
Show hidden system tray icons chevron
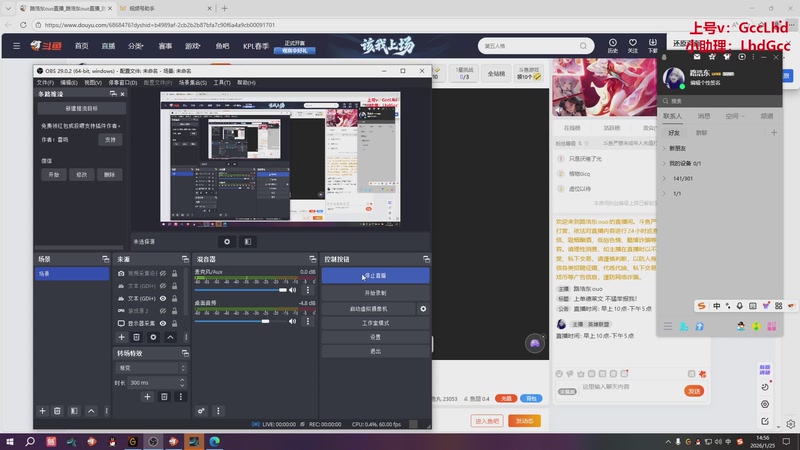pos(668,442)
